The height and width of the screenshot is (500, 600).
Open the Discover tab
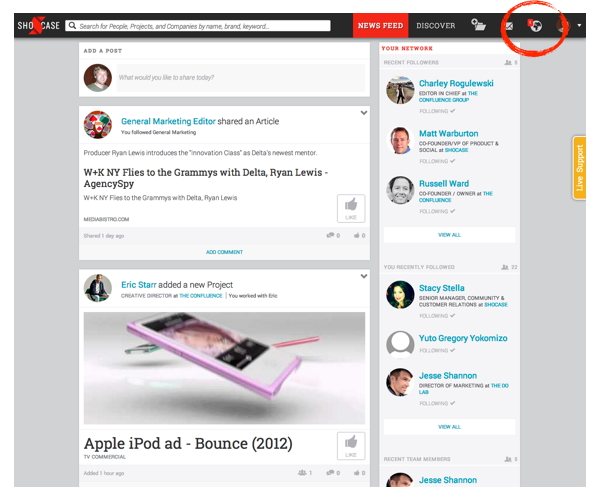click(x=436, y=26)
